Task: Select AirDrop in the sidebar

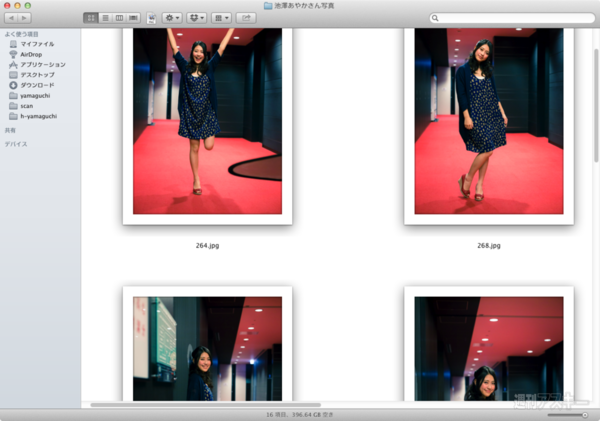Action: (x=31, y=54)
